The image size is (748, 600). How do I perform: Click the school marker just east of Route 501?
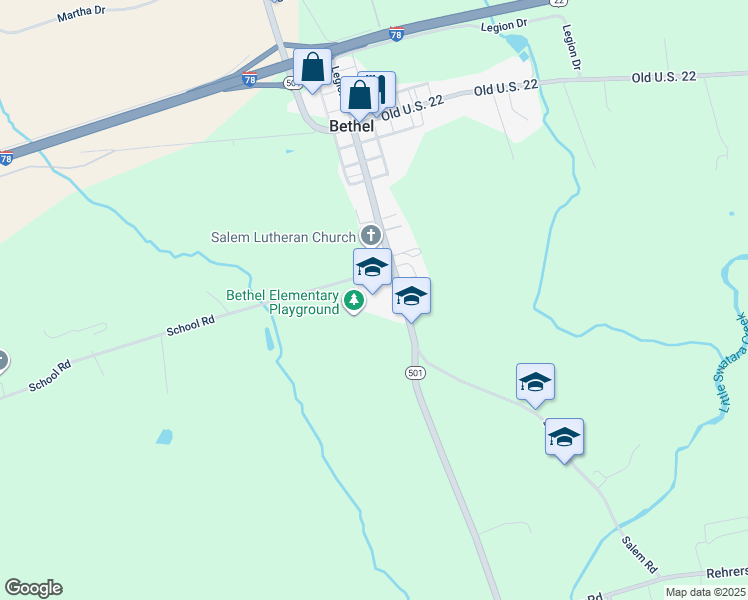click(x=535, y=384)
